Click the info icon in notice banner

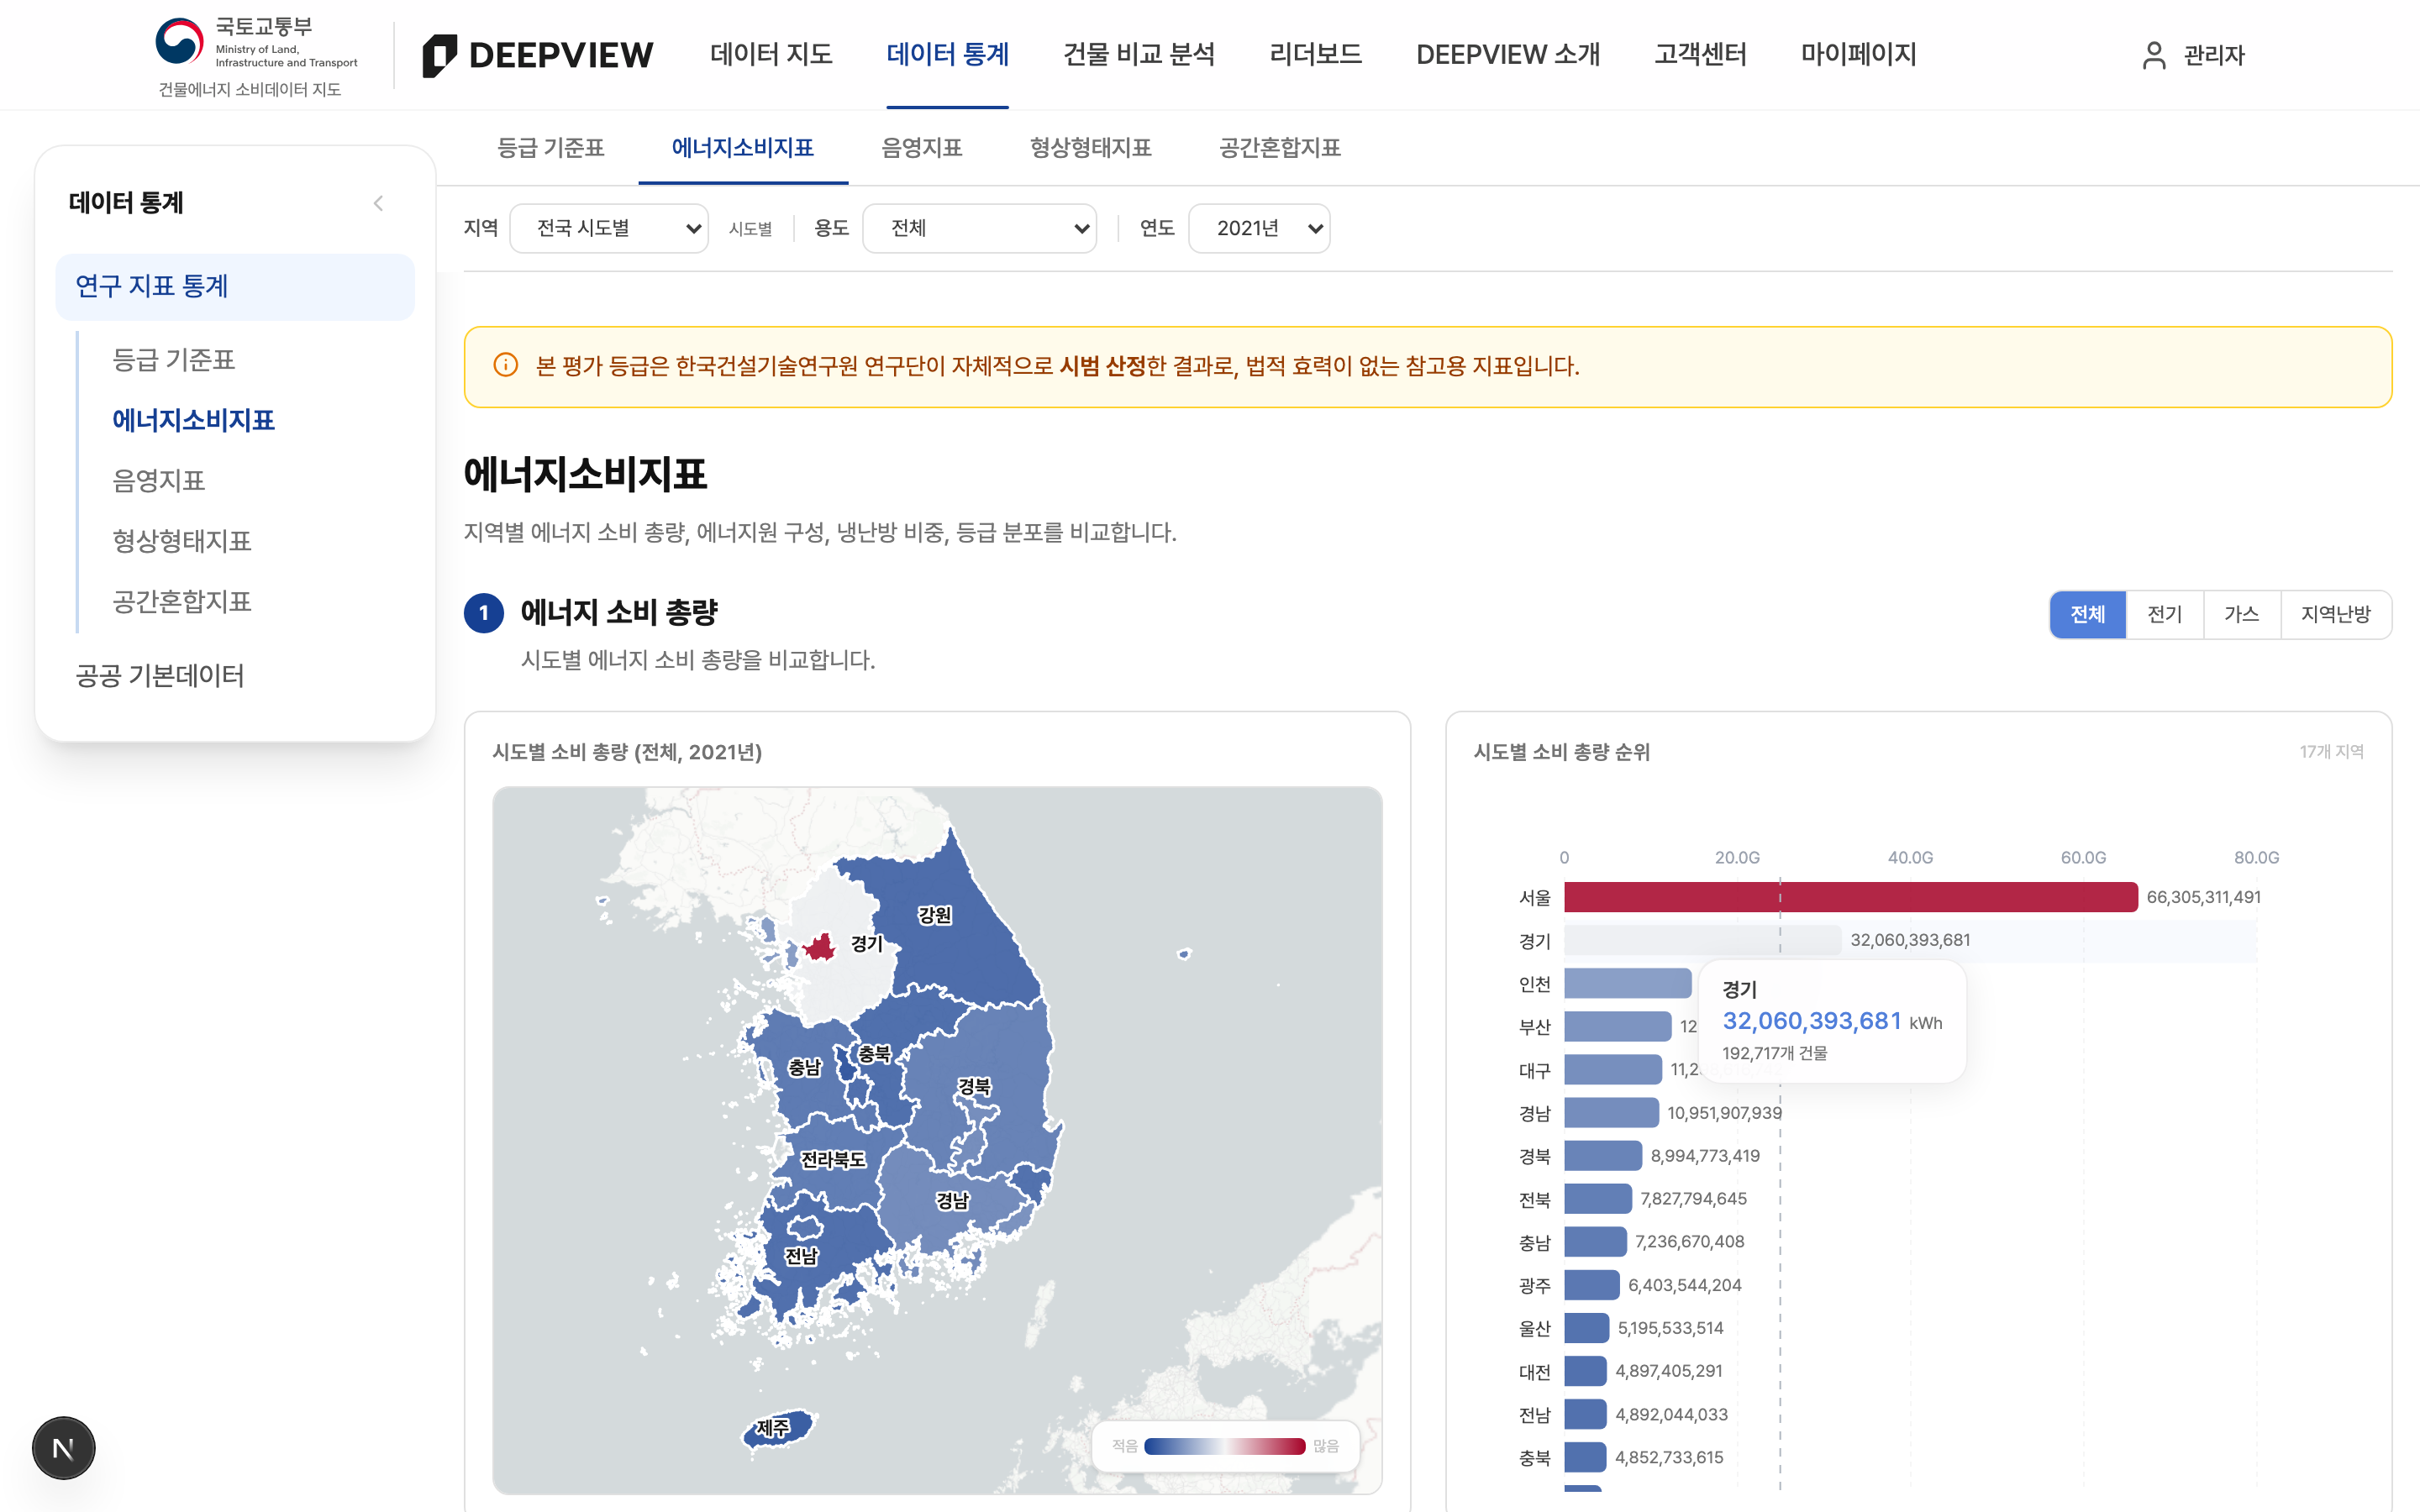click(x=506, y=365)
